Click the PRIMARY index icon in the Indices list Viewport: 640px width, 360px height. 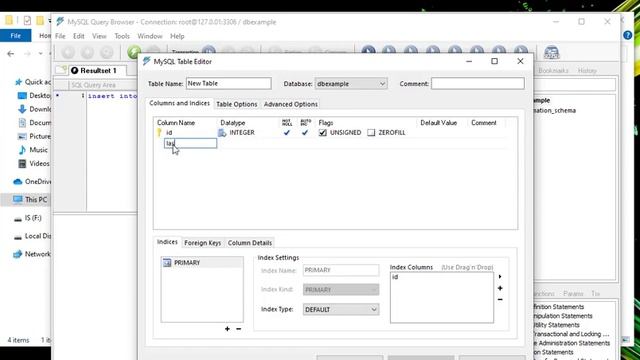click(x=167, y=262)
